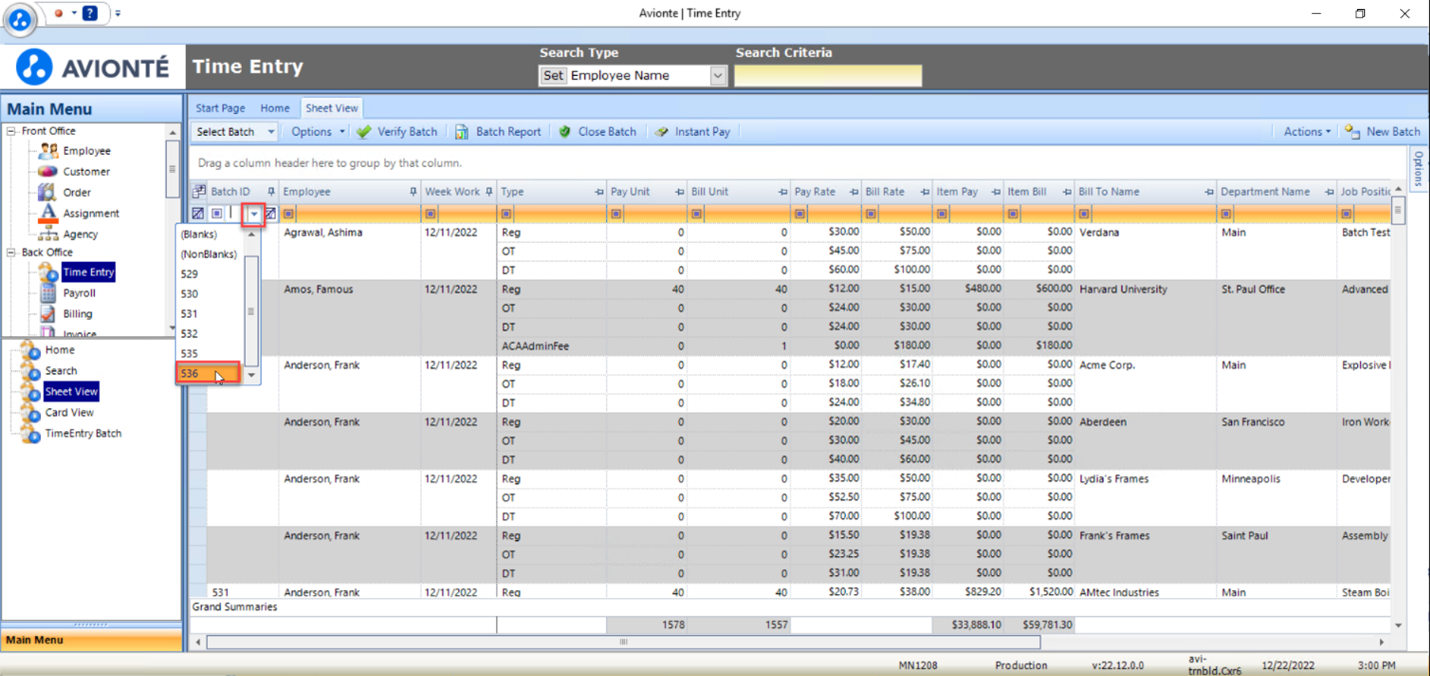Click the grid's horizontal scrollbar thumb
Screen dimensions: 1430x676
click(624, 642)
